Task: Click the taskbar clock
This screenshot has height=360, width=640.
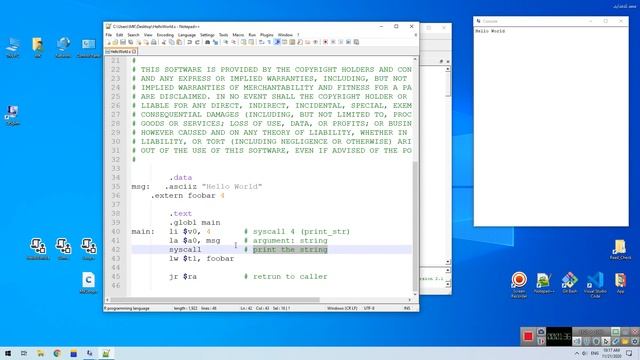Action: pos(611,353)
